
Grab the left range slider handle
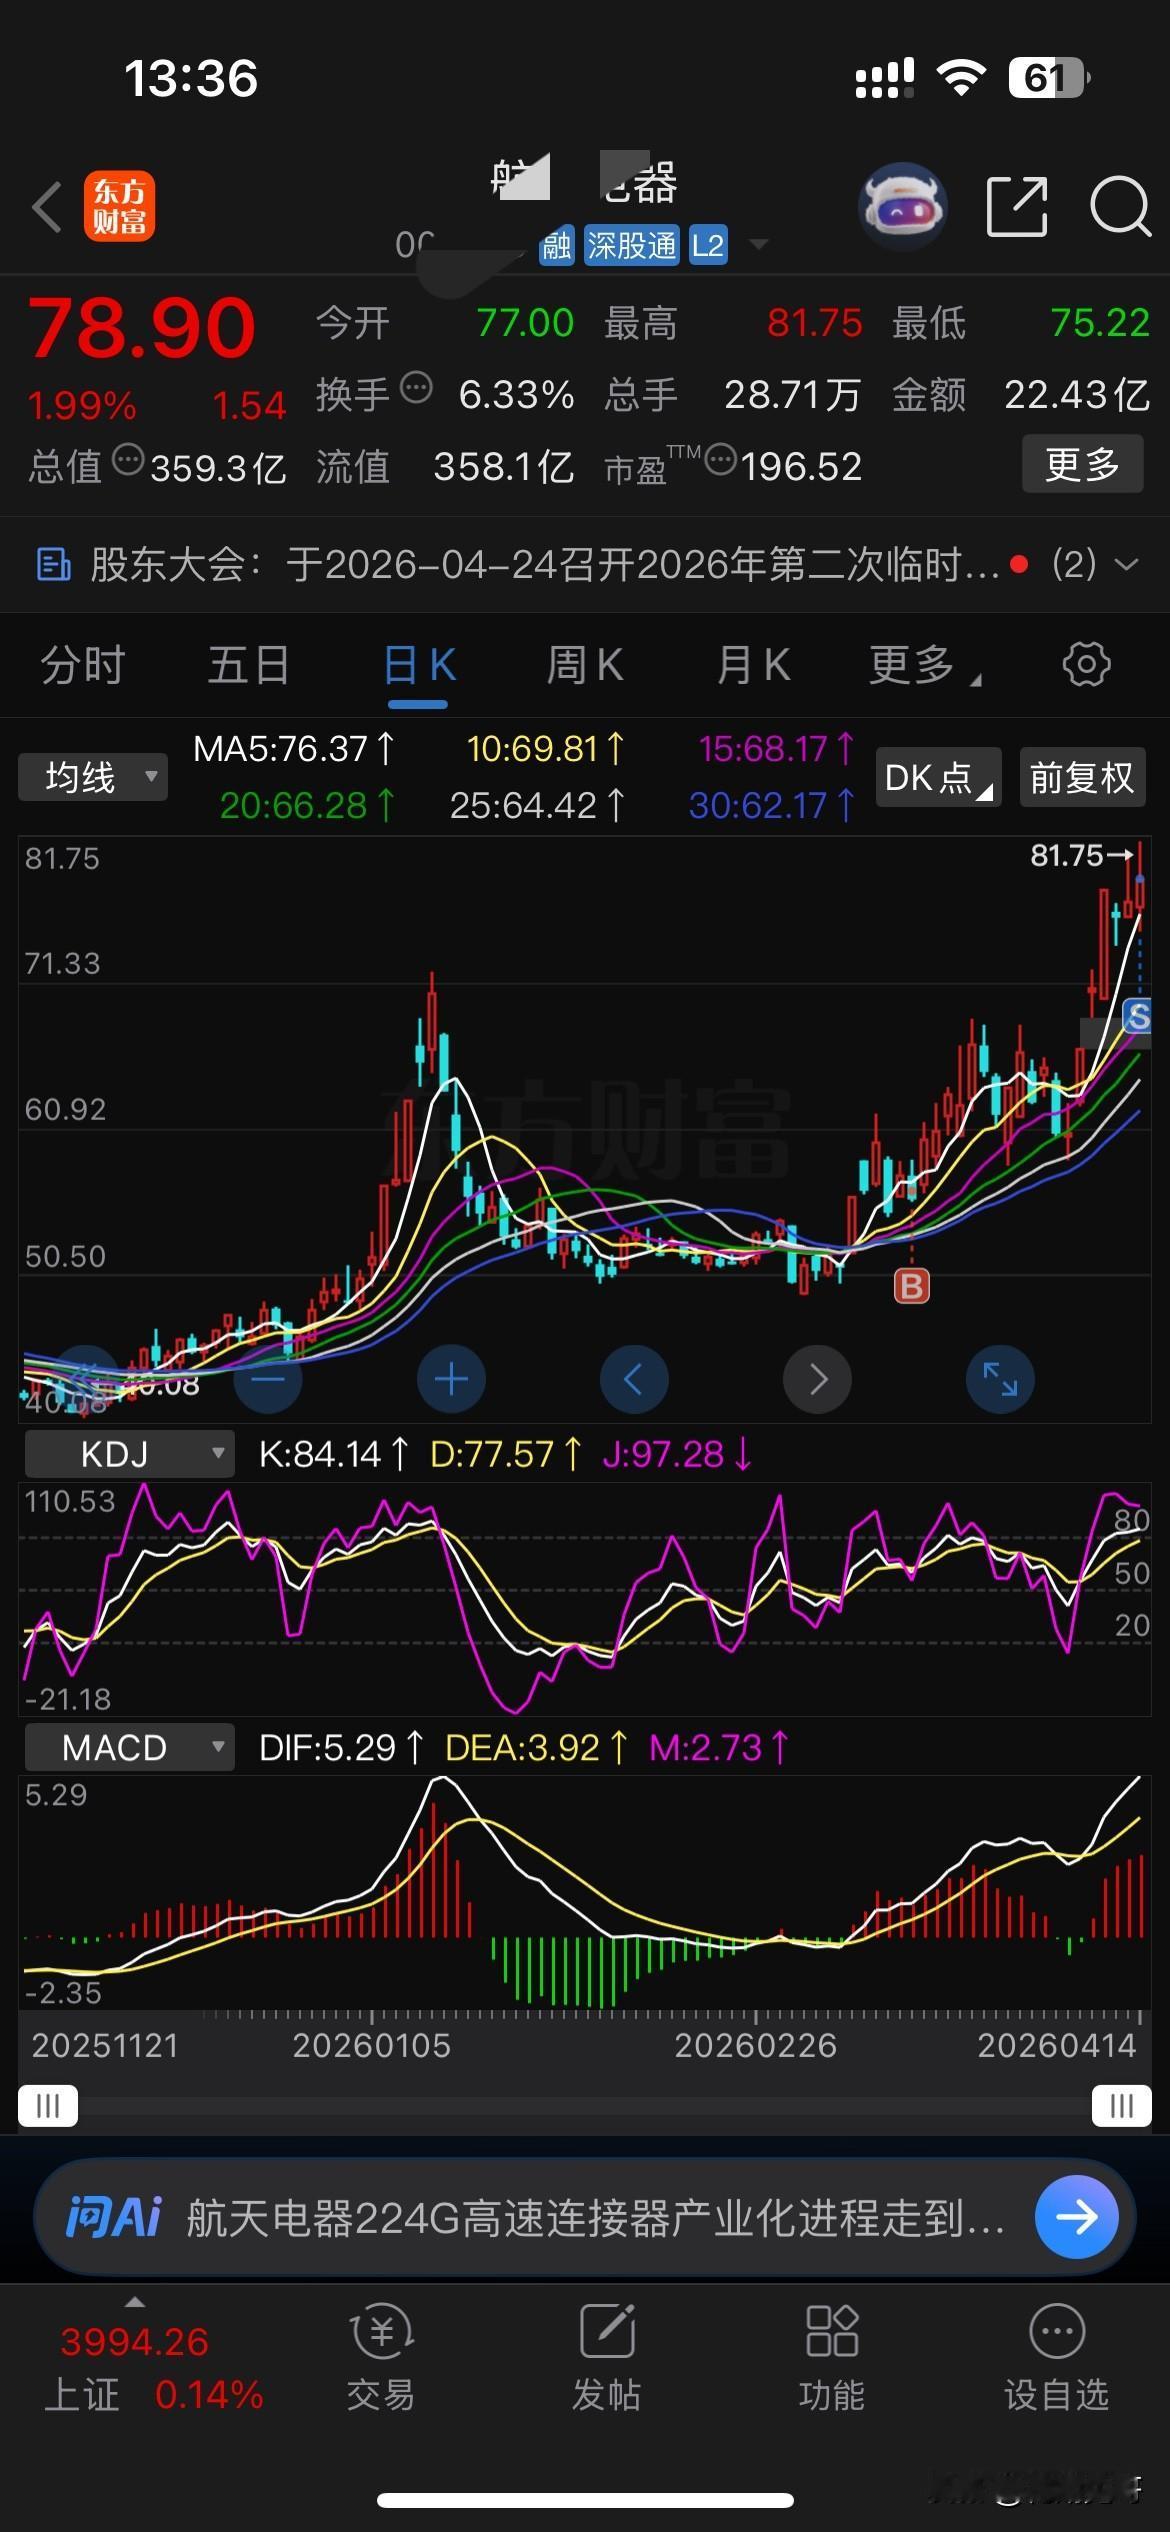[48, 2106]
